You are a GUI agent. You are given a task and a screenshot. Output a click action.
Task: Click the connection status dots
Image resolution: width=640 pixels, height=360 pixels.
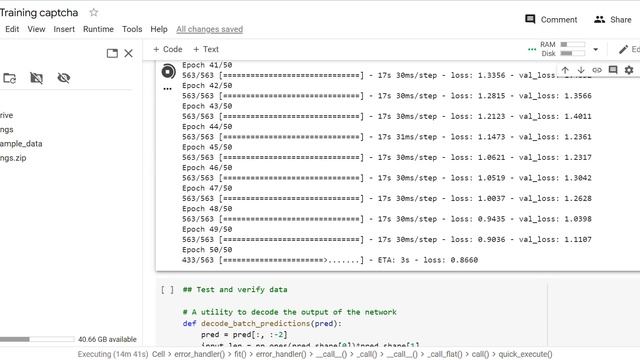(x=532, y=49)
